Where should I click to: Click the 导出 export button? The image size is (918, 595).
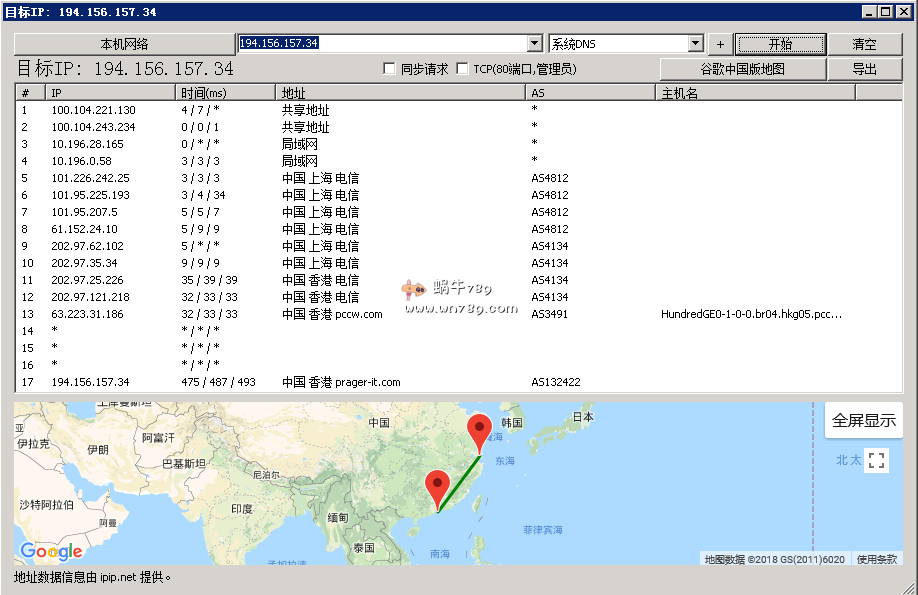pyautogui.click(x=864, y=69)
